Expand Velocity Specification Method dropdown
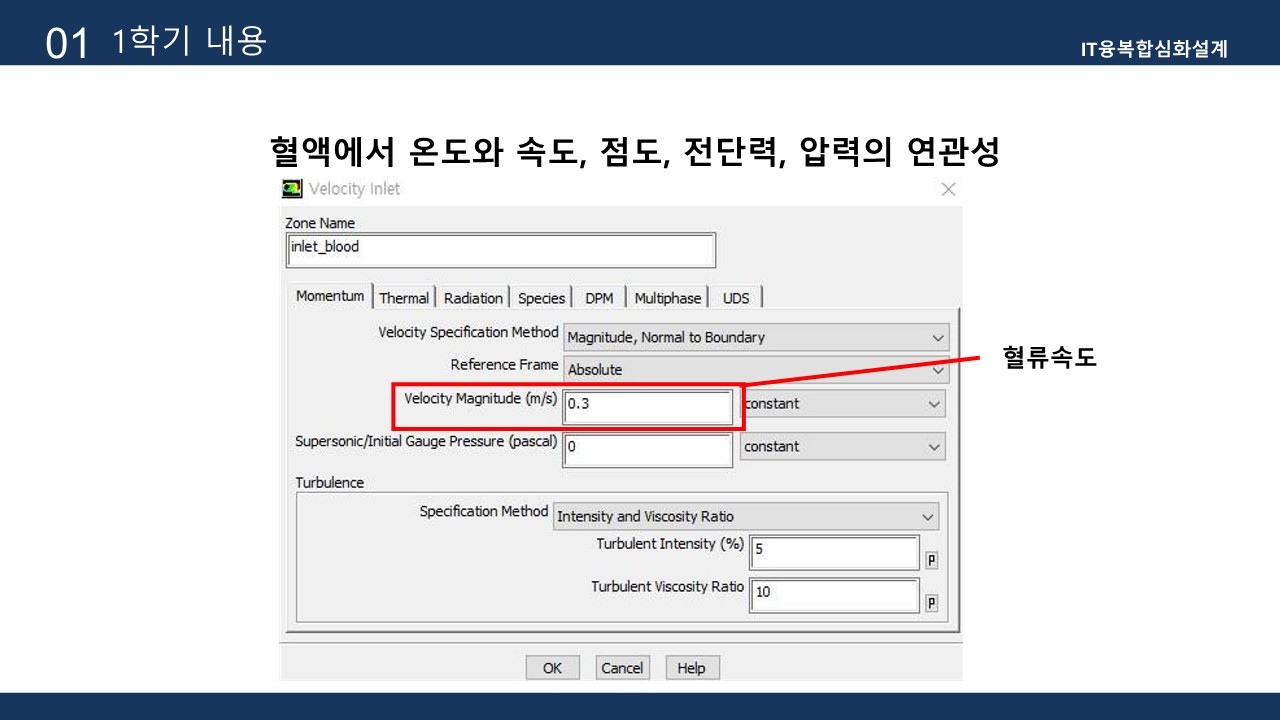 [x=755, y=338]
